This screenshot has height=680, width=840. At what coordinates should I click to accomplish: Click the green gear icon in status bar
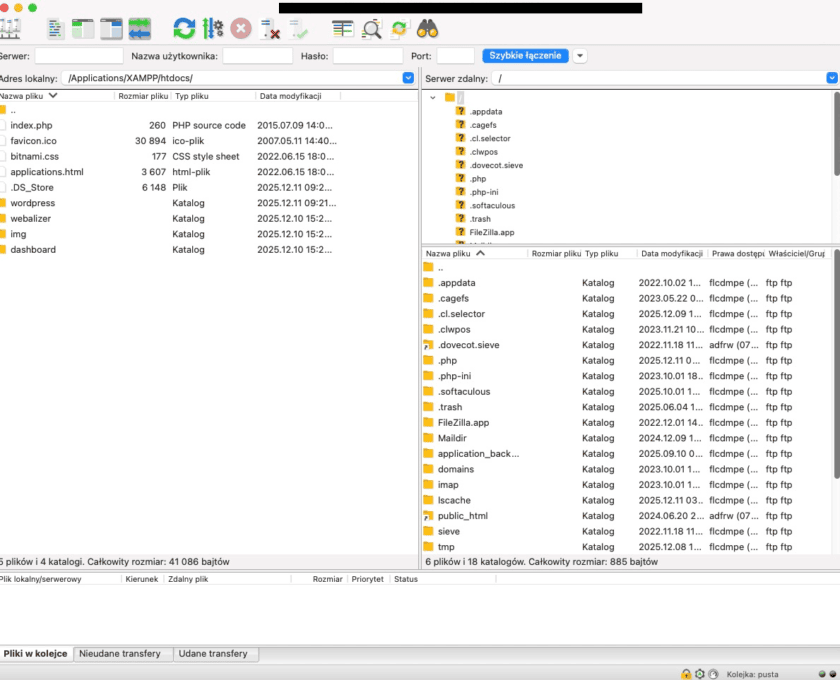(702, 673)
